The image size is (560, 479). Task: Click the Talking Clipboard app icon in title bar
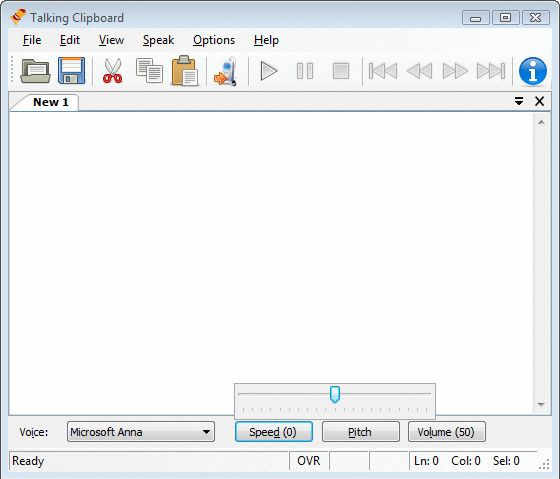click(18, 17)
